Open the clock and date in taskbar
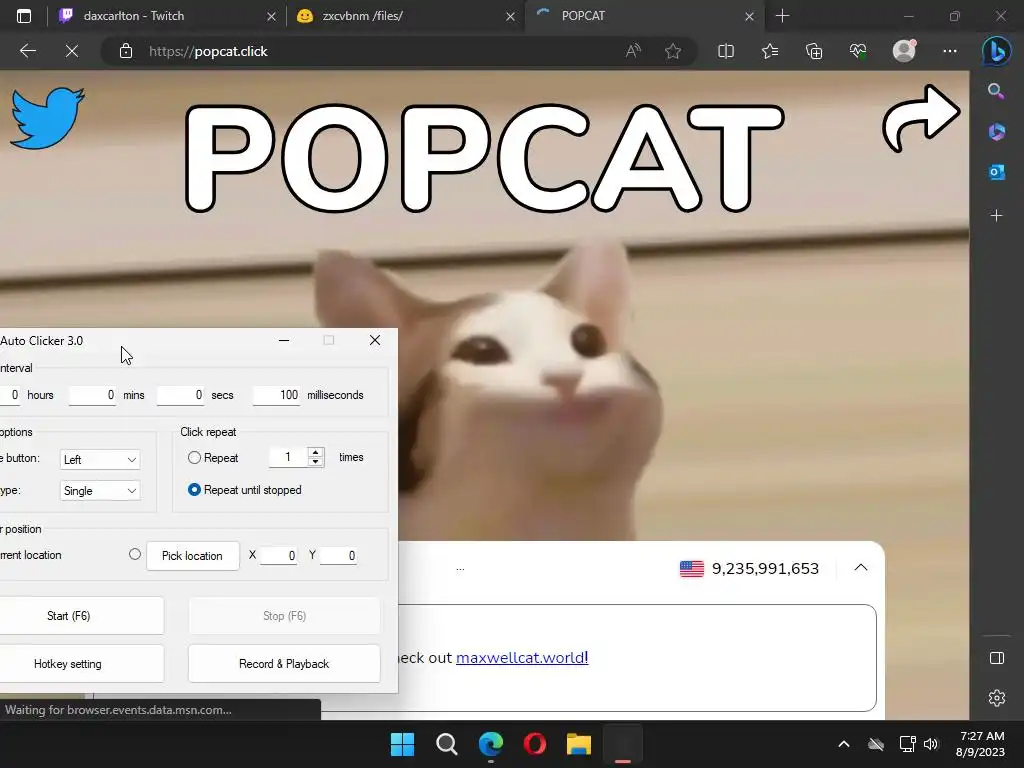 tap(981, 744)
